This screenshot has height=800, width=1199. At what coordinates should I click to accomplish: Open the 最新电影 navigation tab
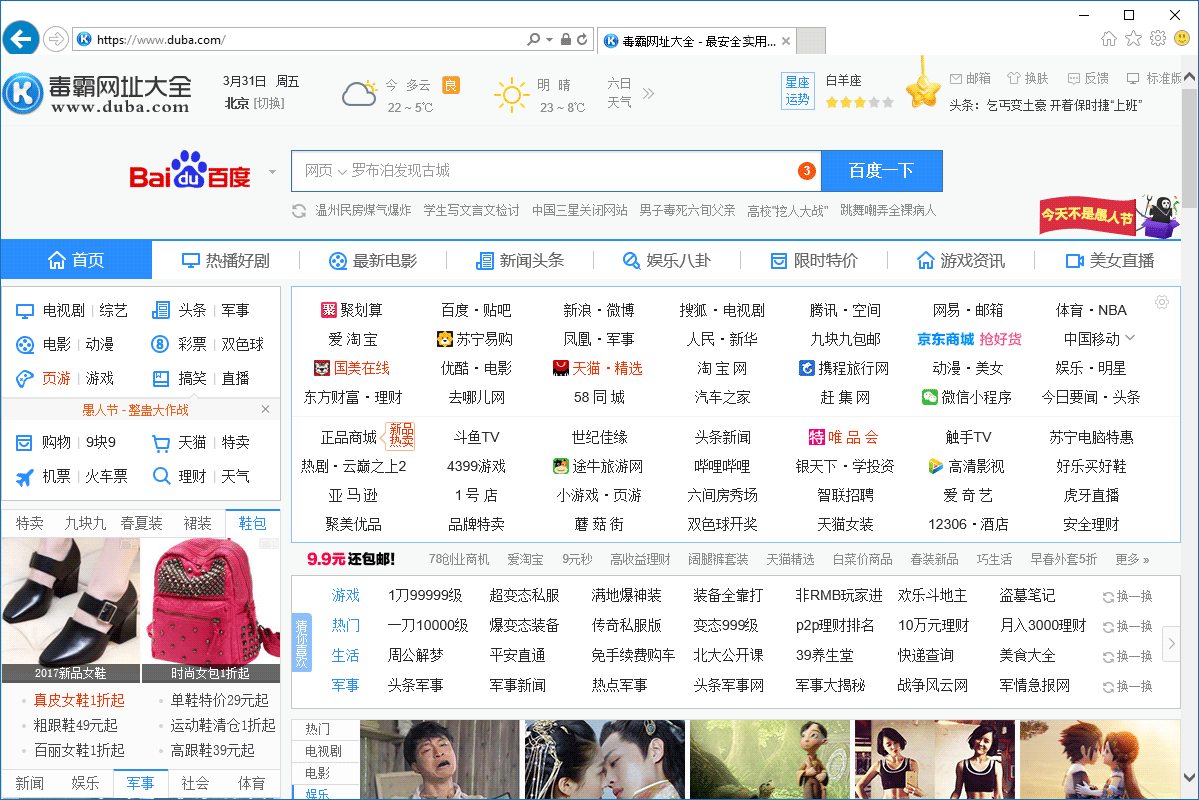[x=372, y=261]
